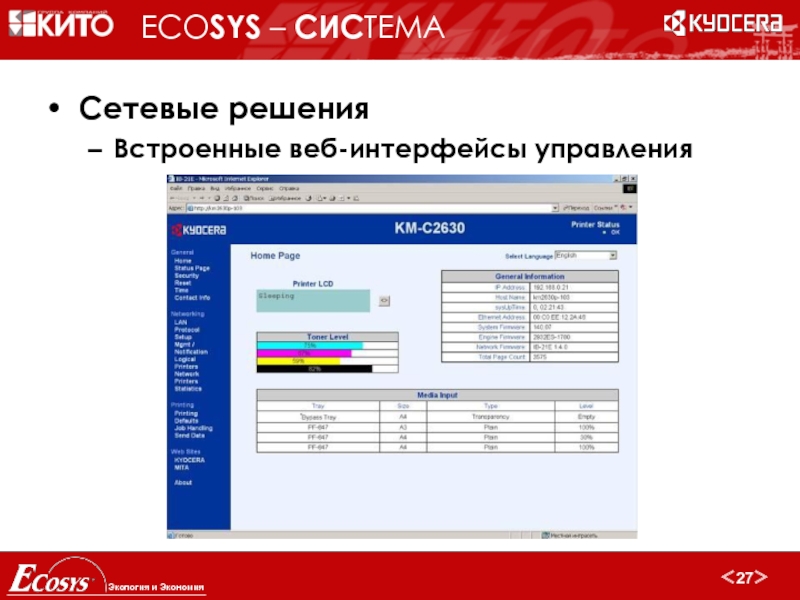This screenshot has height=600, width=800.
Task: Open the Избранное menu in the menu bar
Action: click(x=238, y=188)
